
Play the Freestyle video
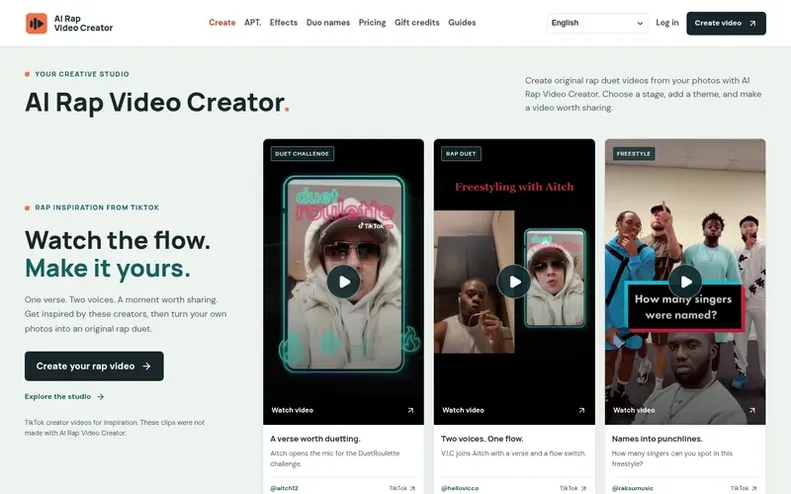[x=685, y=282]
